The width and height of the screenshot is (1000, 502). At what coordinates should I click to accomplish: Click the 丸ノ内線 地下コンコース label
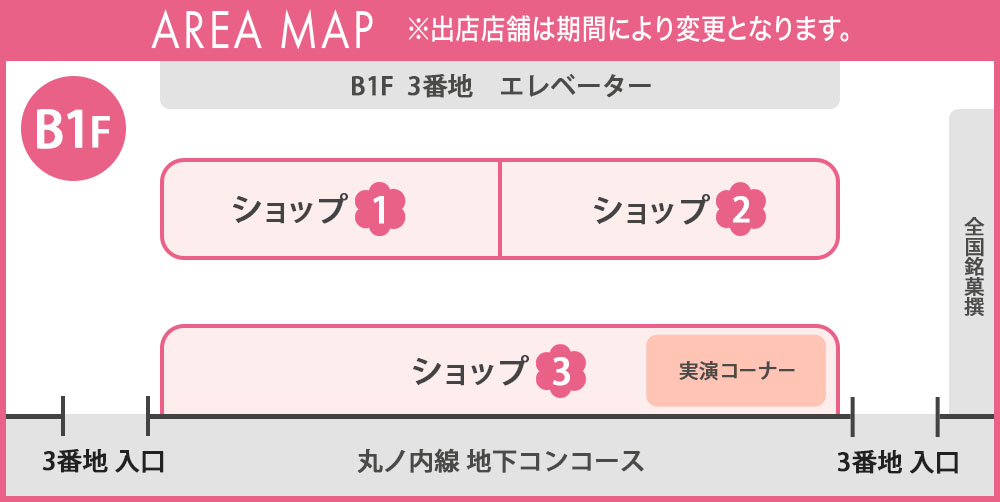[500, 462]
